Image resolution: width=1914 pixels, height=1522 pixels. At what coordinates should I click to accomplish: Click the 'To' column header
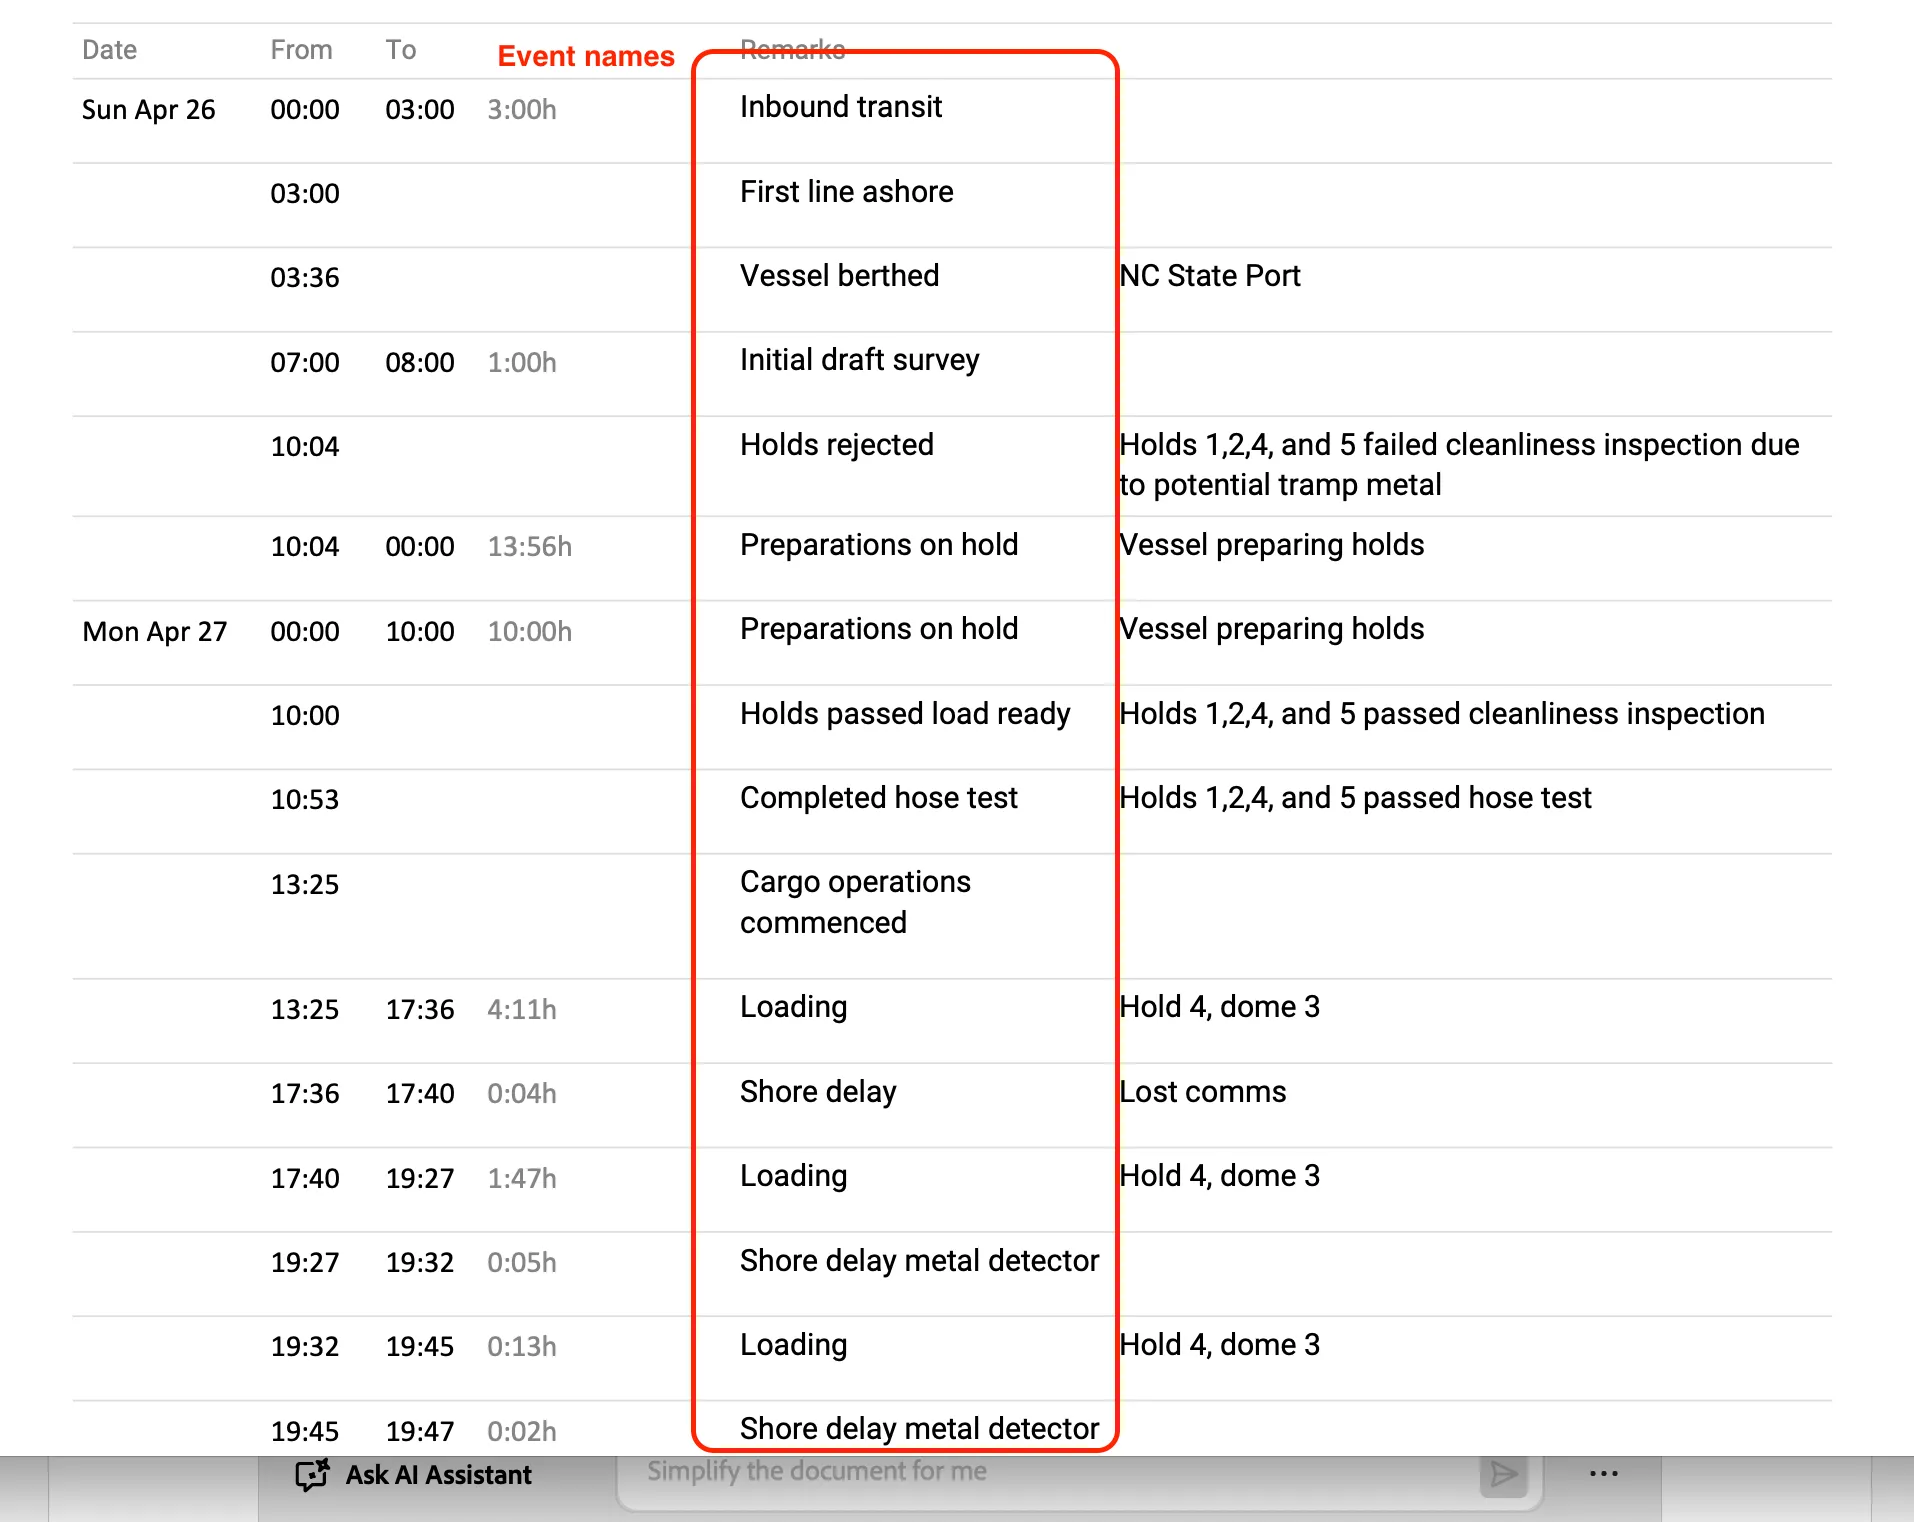401,50
